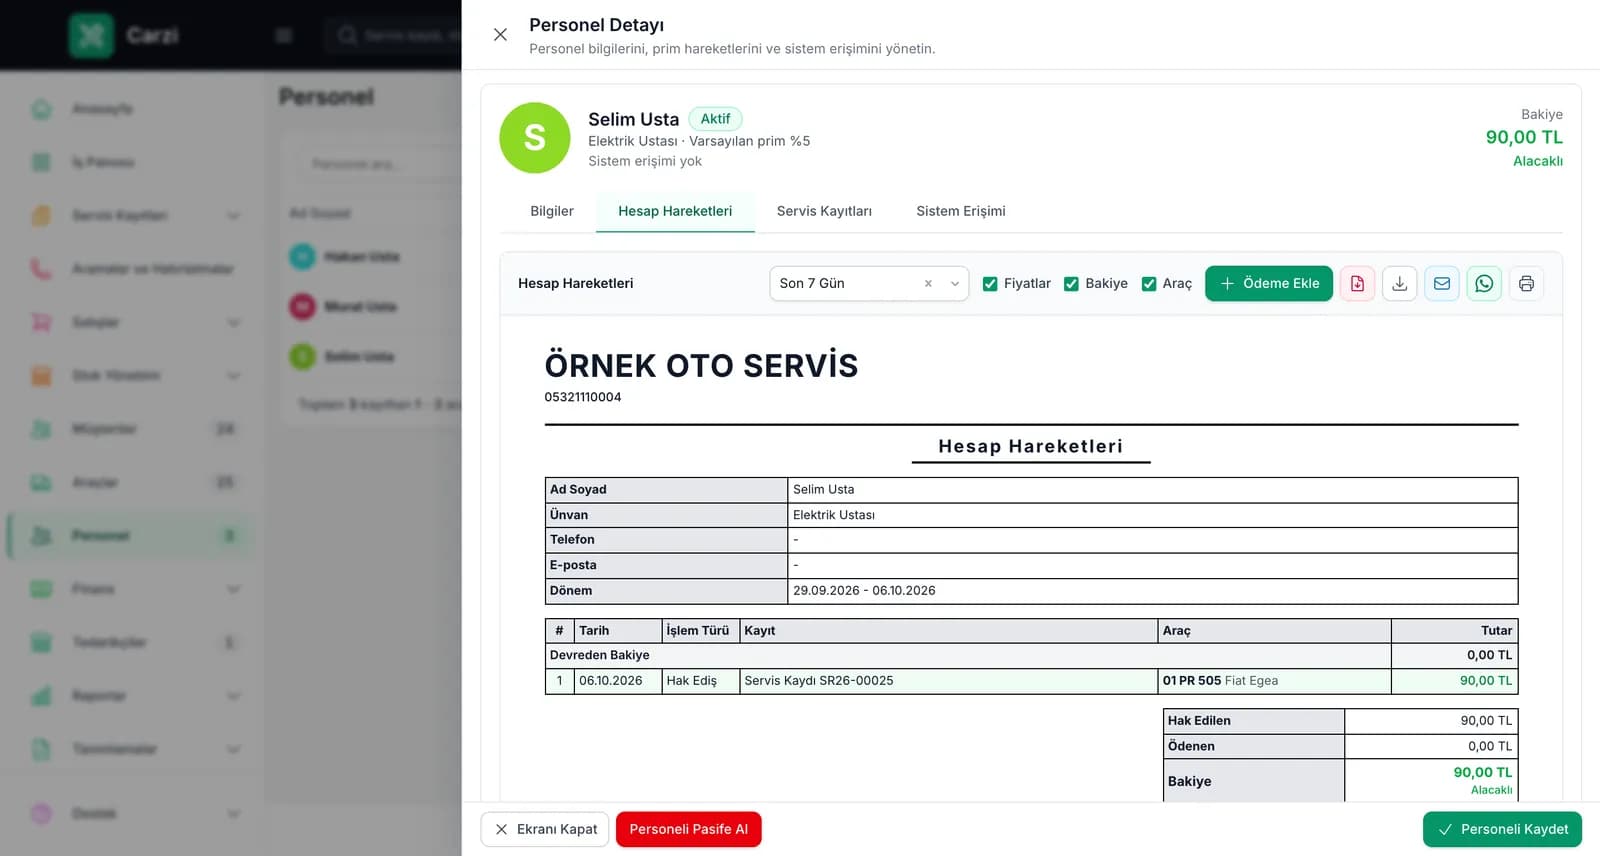Viewport: 1600px width, 856px height.
Task: Click the download icon in toolbar
Action: coord(1400,284)
